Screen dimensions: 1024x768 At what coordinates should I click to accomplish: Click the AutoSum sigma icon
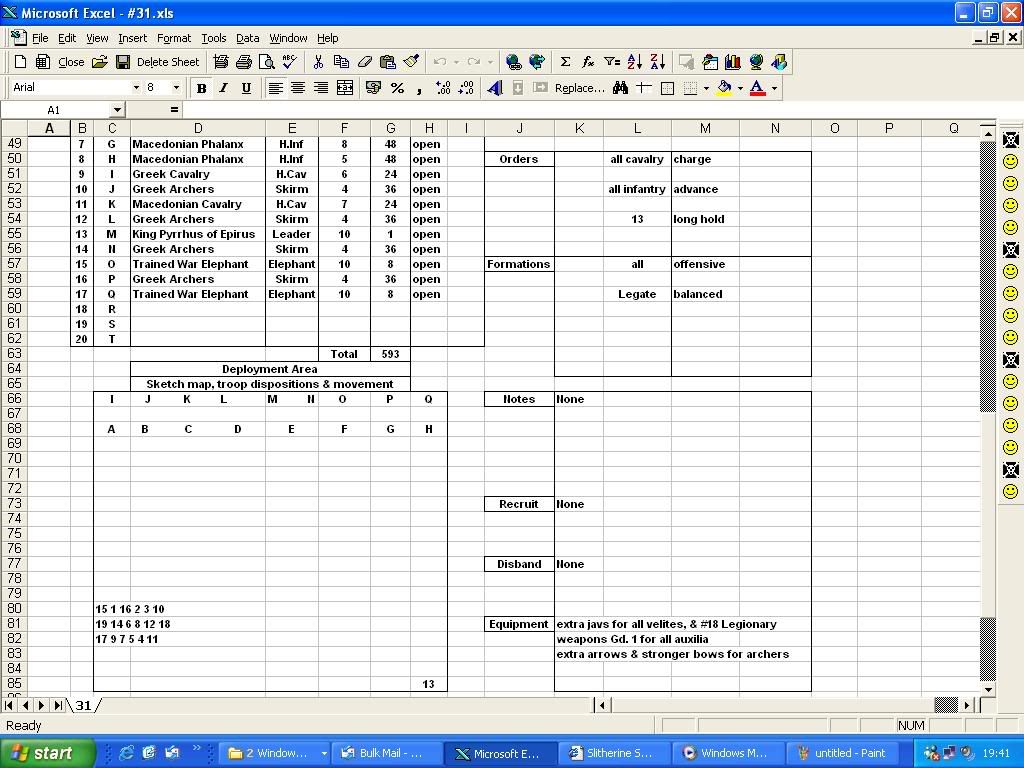(x=565, y=62)
